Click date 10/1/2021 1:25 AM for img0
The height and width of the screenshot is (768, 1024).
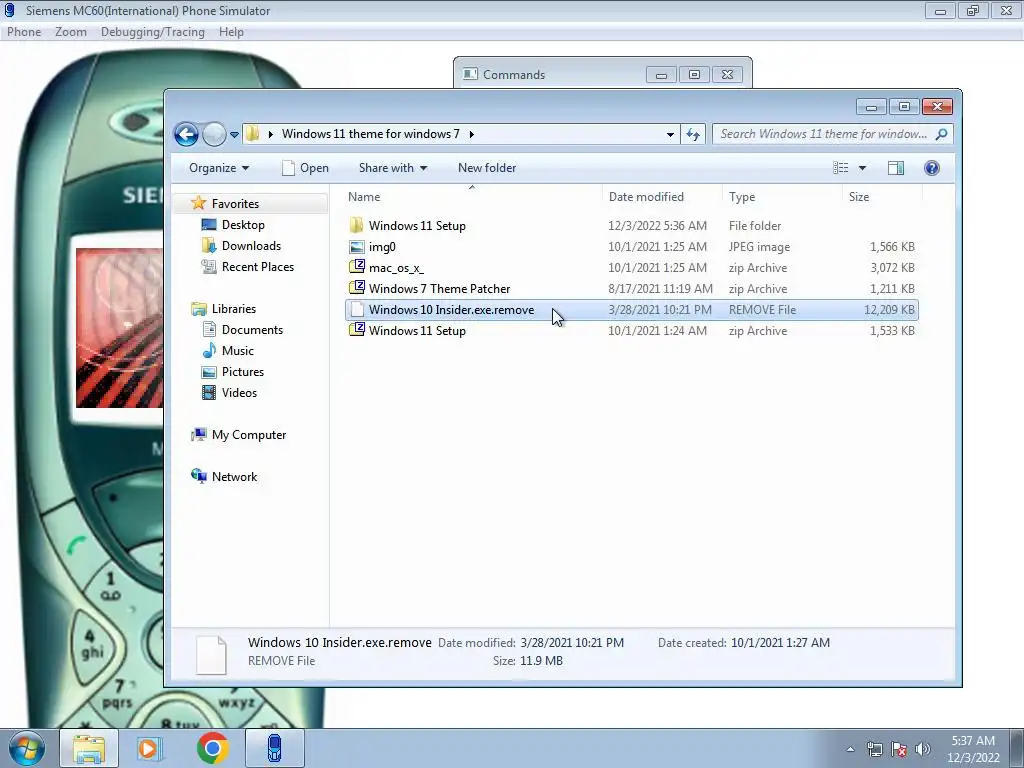point(658,247)
